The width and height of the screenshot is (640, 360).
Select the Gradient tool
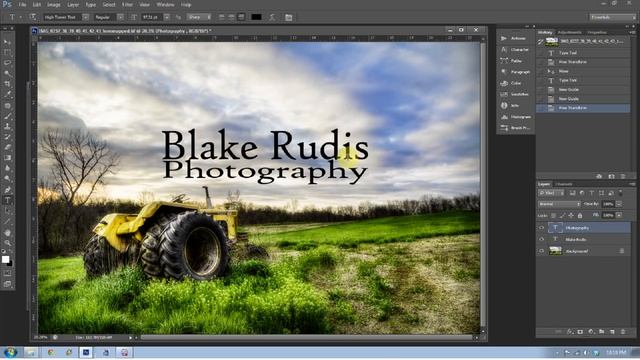pyautogui.click(x=7, y=158)
